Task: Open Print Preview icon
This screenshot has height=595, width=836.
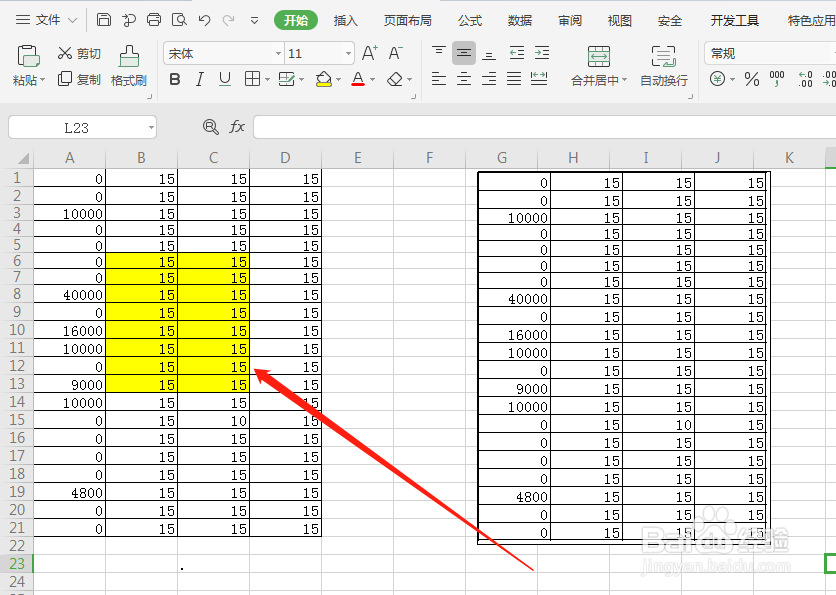Action: pyautogui.click(x=179, y=20)
